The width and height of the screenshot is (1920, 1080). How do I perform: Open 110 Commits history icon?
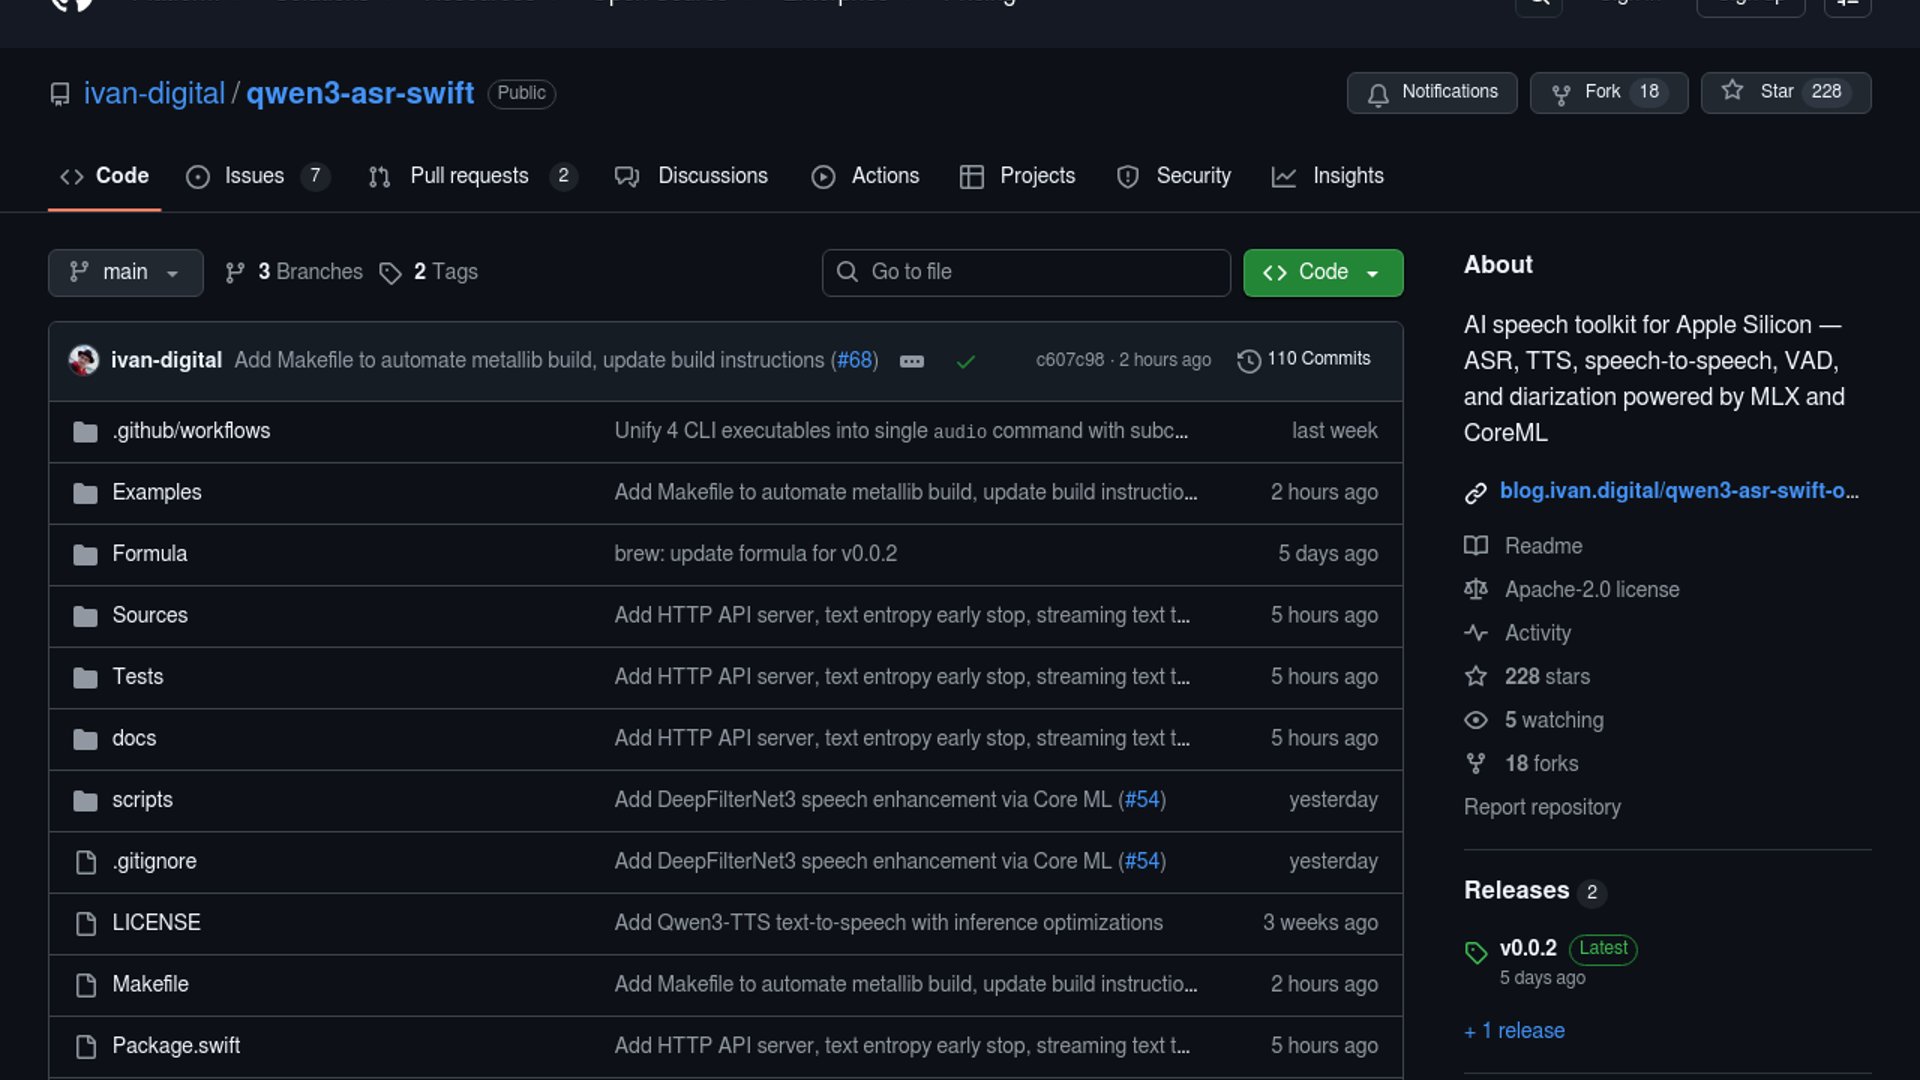1248,360
